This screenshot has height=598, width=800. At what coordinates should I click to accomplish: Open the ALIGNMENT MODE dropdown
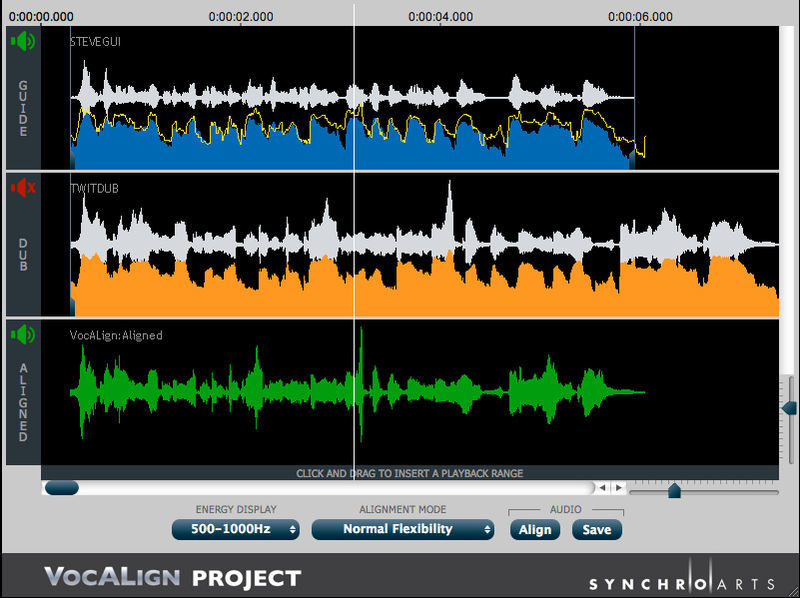point(403,530)
